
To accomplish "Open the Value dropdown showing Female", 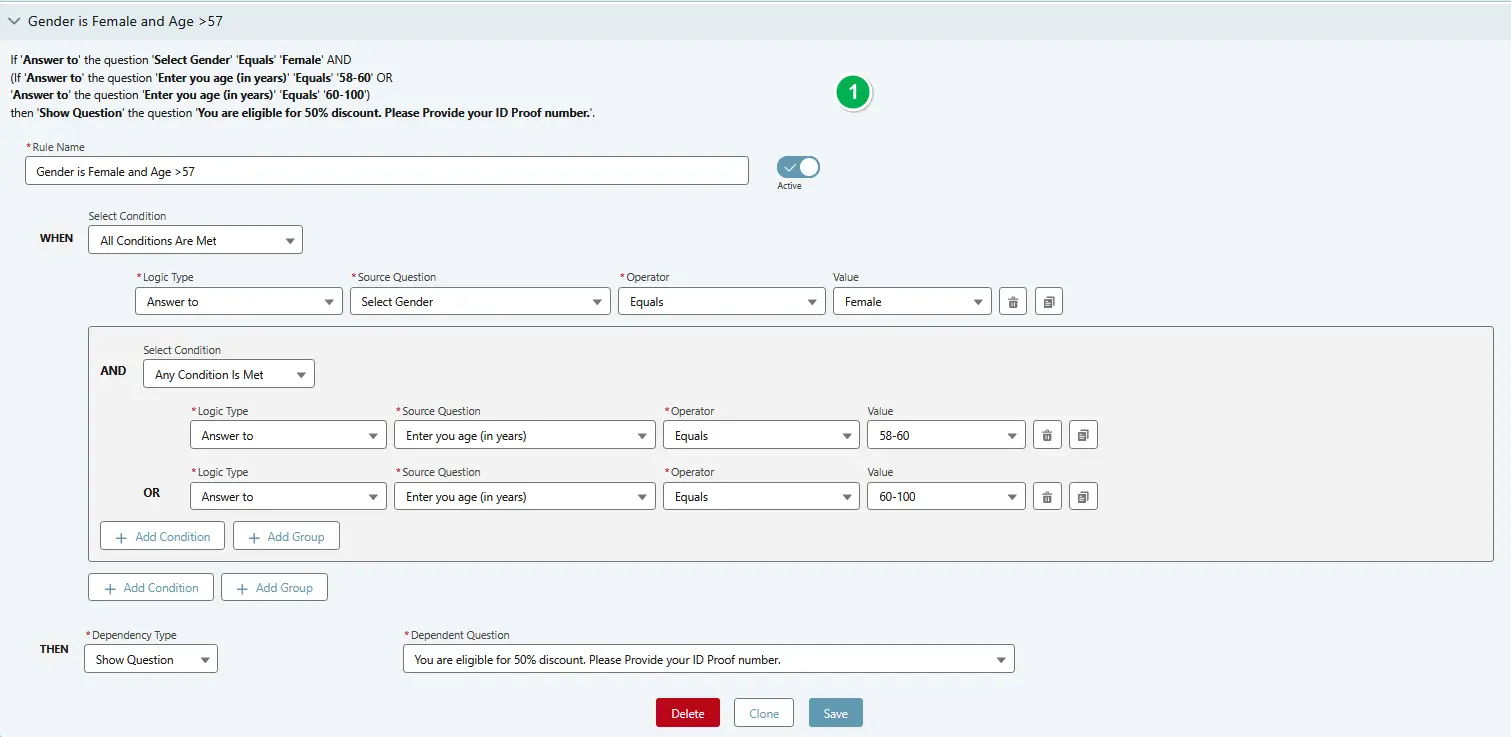I will [911, 301].
